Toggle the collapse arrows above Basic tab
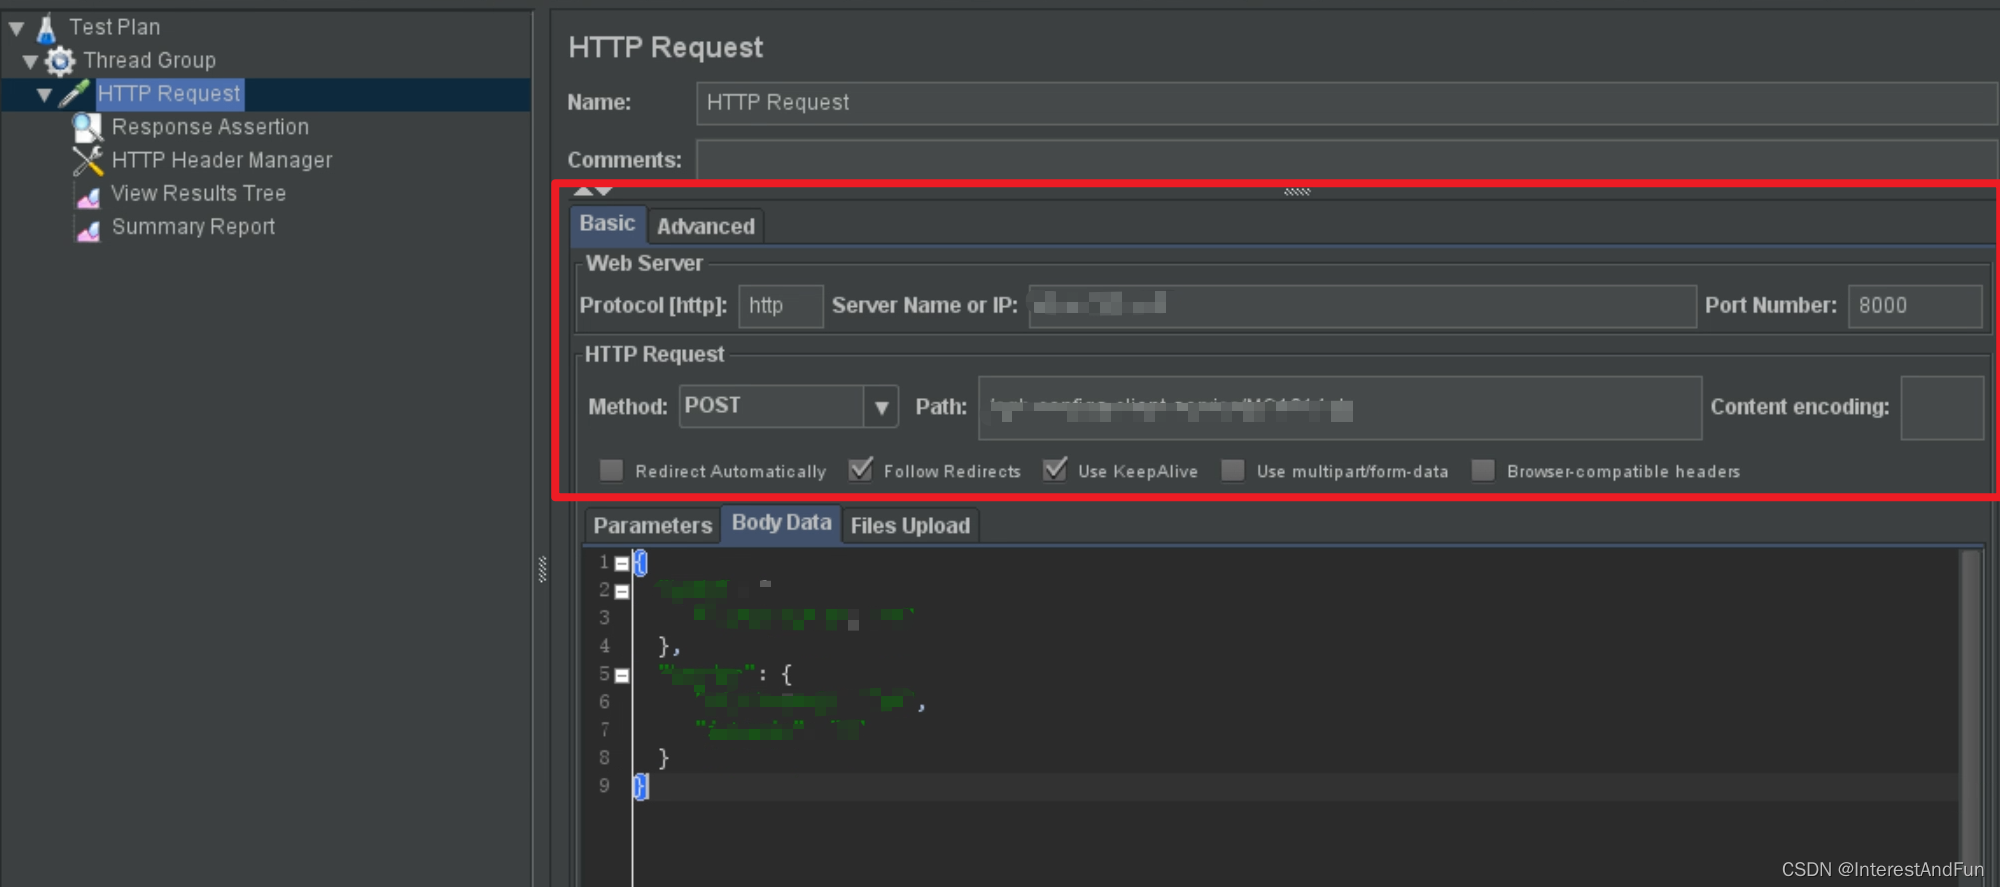This screenshot has height=887, width=2000. (593, 190)
